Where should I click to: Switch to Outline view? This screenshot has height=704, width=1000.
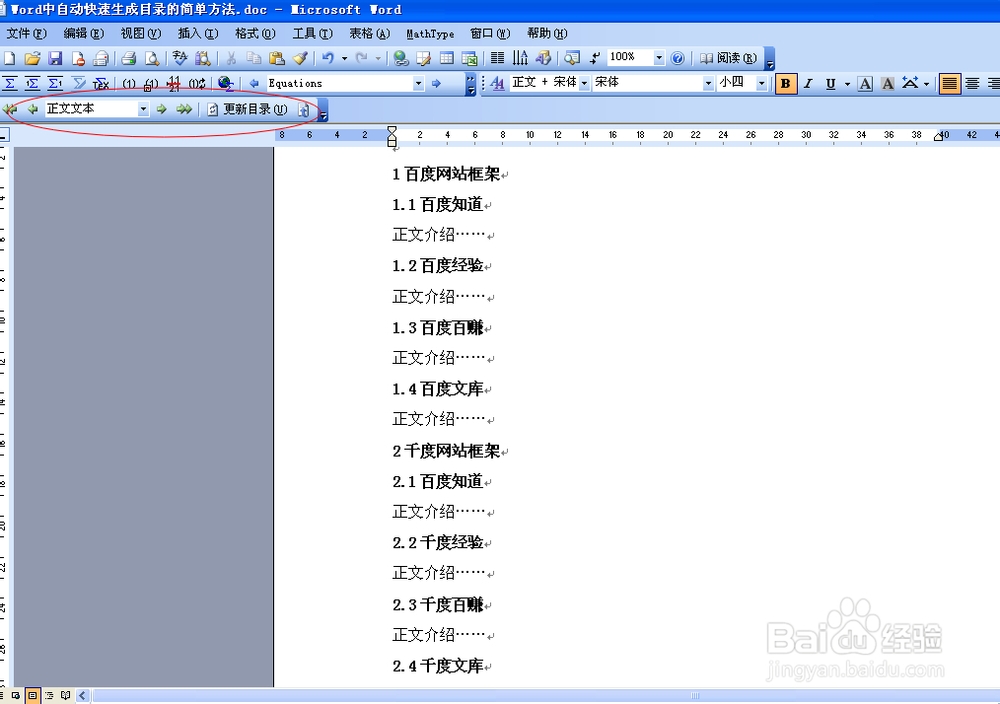tap(49, 695)
